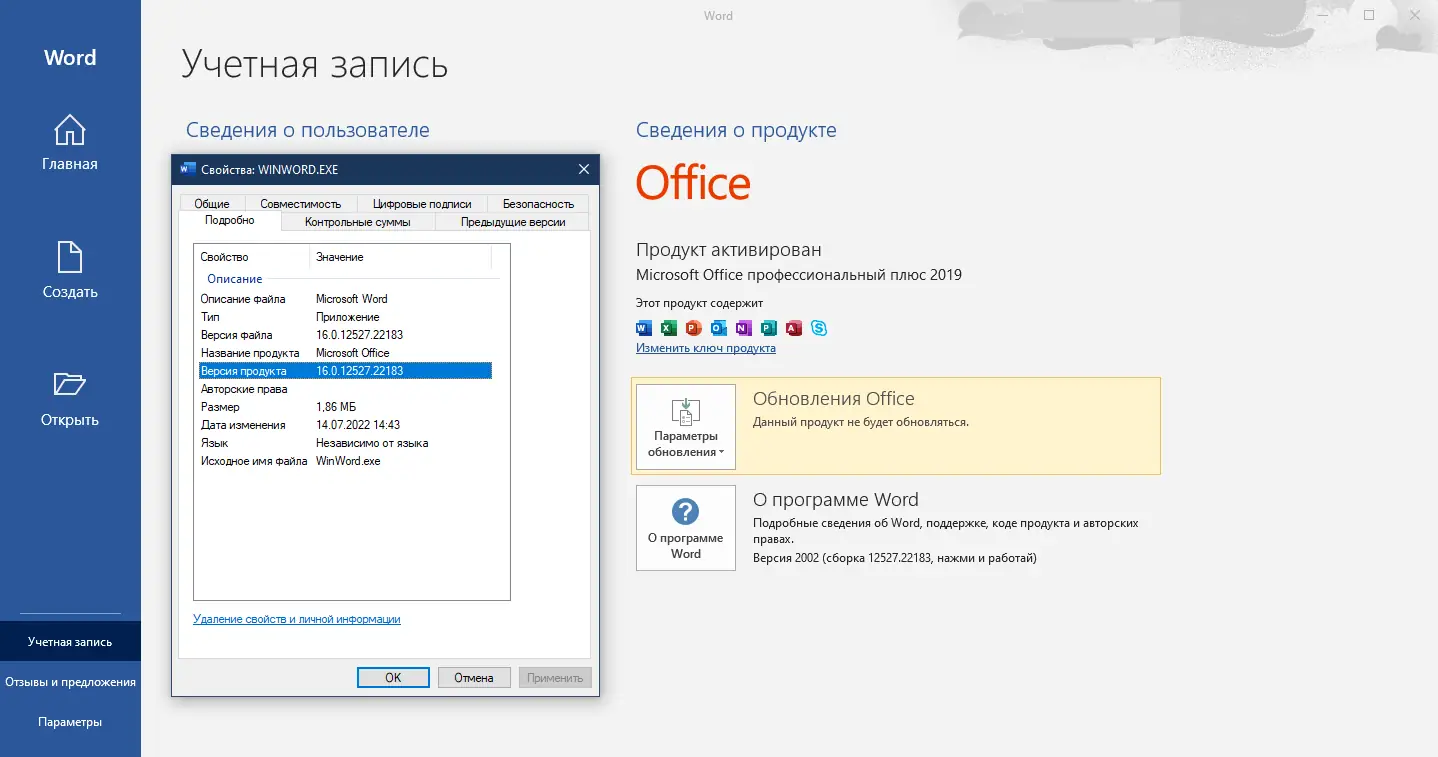Open the Цифровые подписи tab
The image size is (1438, 757).
422,204
